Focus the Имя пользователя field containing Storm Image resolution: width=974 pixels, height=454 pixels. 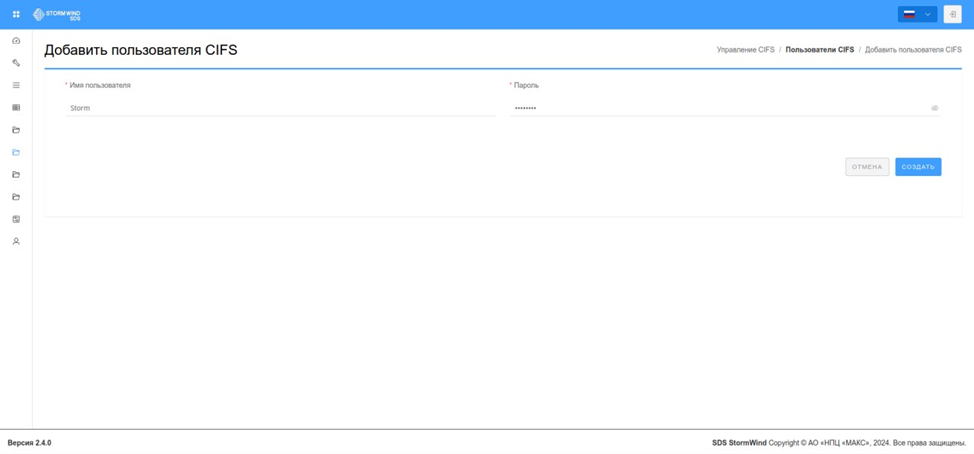click(281, 108)
